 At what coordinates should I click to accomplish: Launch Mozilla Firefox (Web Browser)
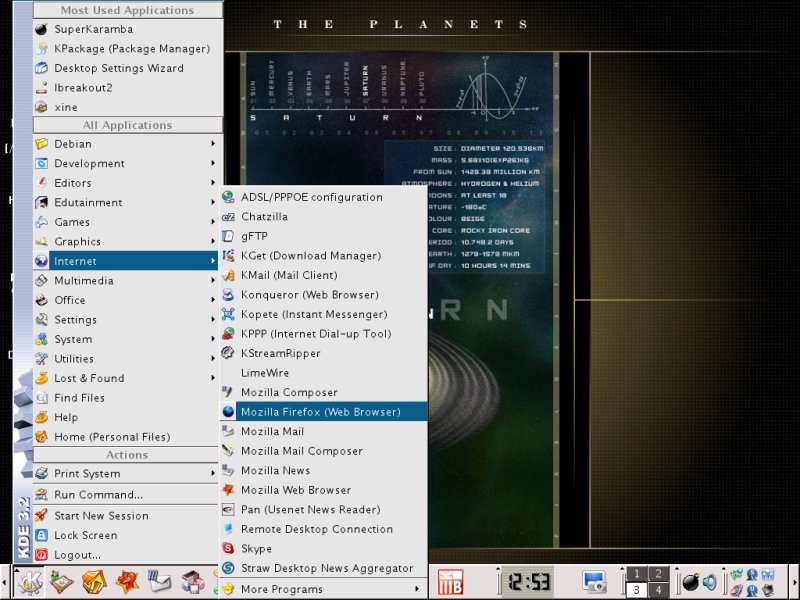coord(320,412)
